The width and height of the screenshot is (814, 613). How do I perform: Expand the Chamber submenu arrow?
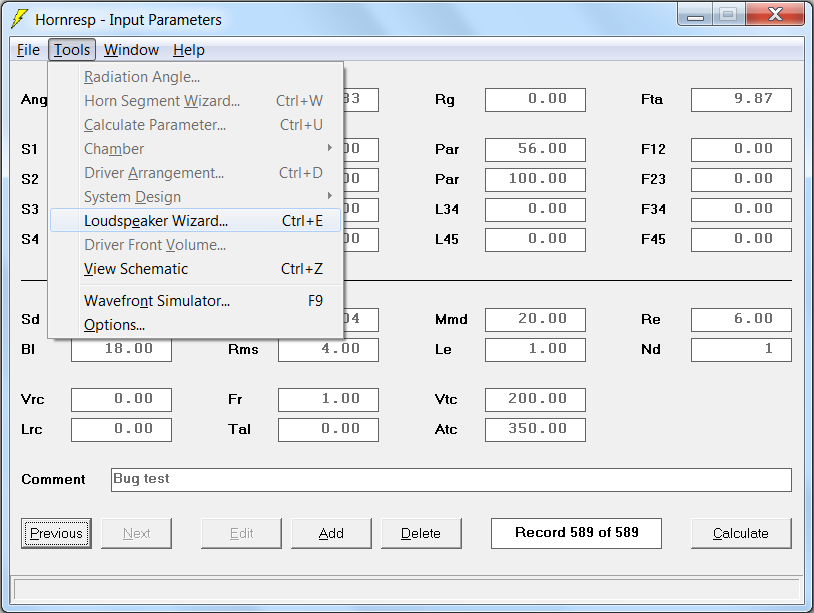[x=329, y=148]
